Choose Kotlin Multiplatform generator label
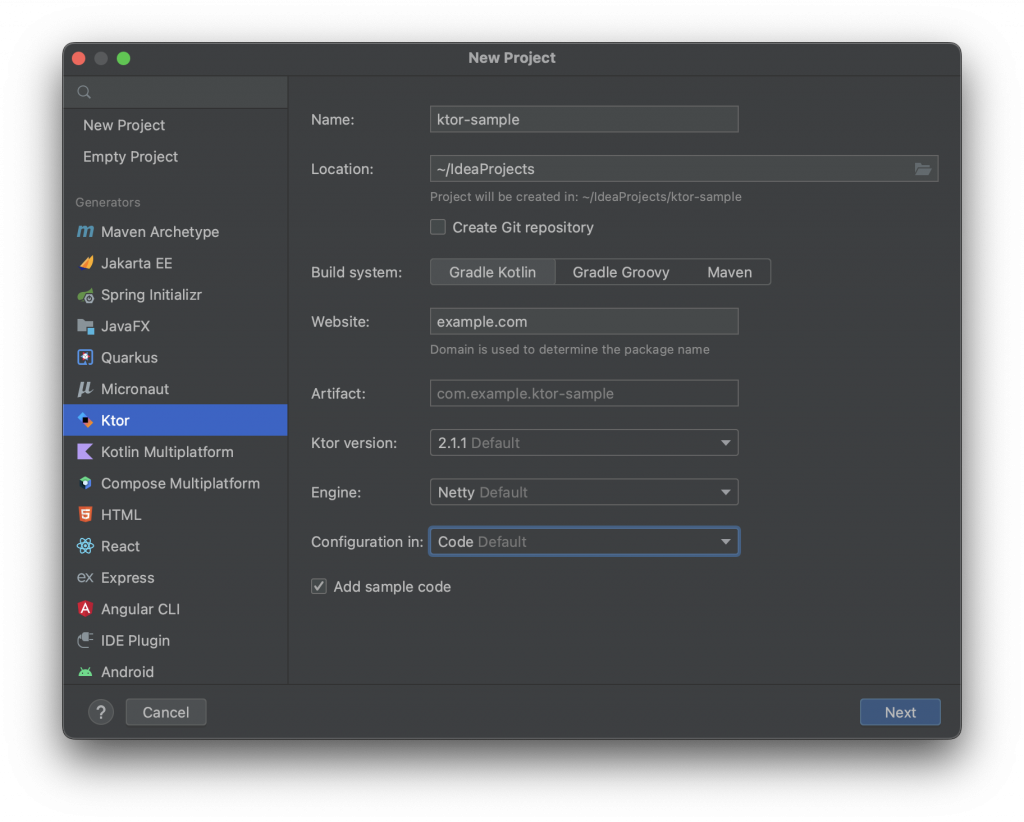 coord(167,452)
